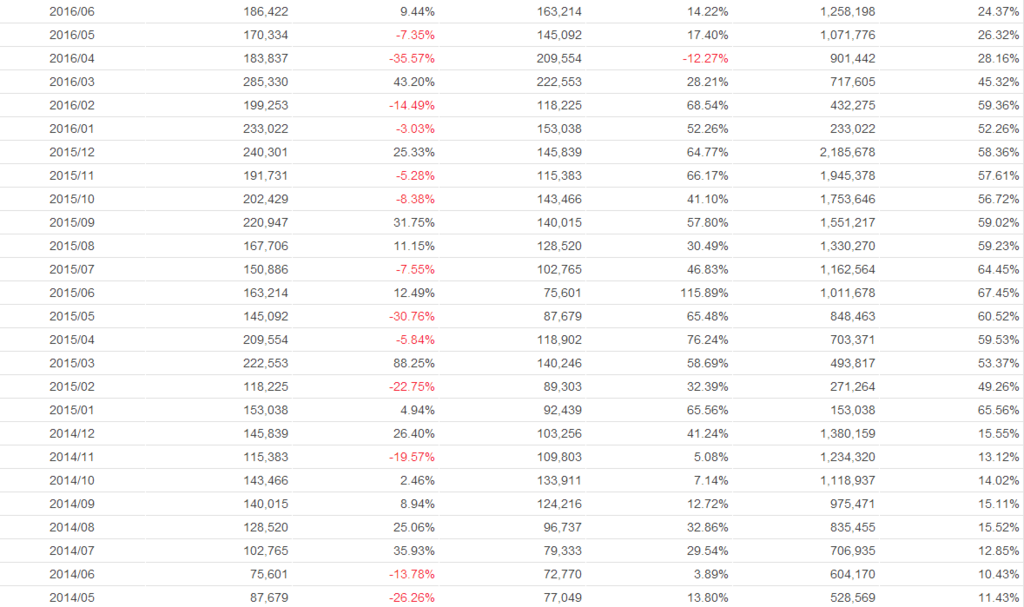Select the red -26.26% cell
This screenshot has width=1024, height=607.
point(412,597)
